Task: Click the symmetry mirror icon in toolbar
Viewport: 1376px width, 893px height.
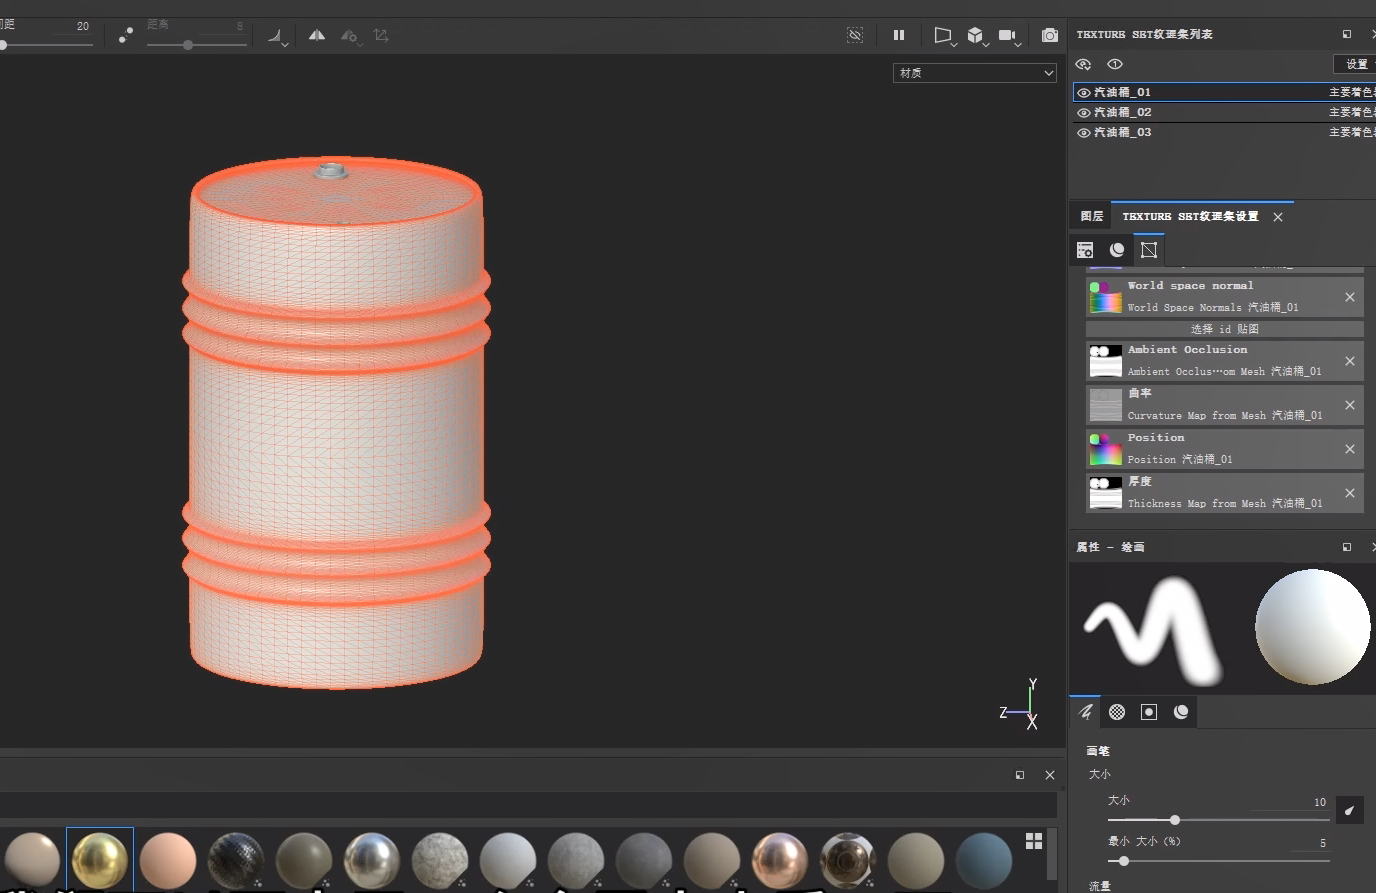Action: [317, 35]
